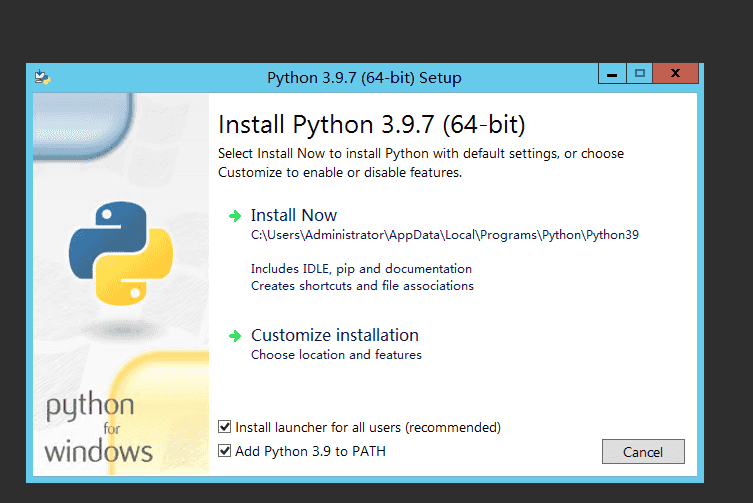Click the "Install launcher for all users" label
This screenshot has width=753, height=503.
point(367,427)
